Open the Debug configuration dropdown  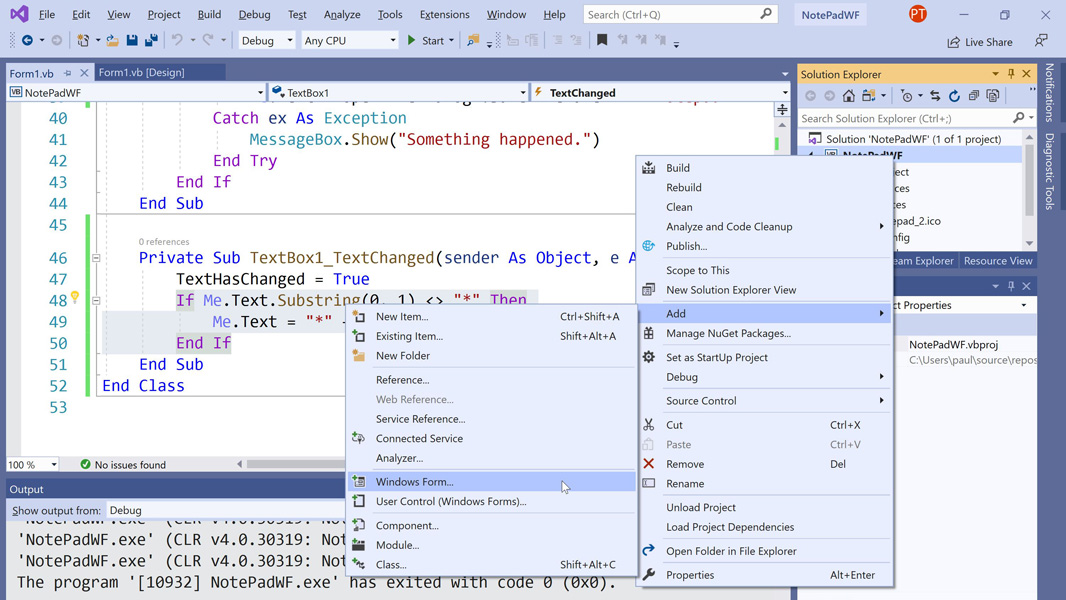(267, 41)
